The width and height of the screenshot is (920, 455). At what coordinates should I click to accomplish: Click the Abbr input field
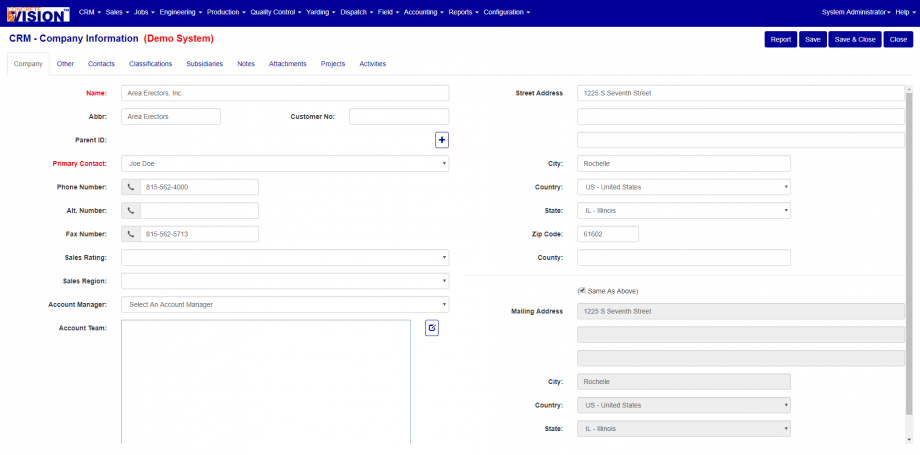[171, 117]
